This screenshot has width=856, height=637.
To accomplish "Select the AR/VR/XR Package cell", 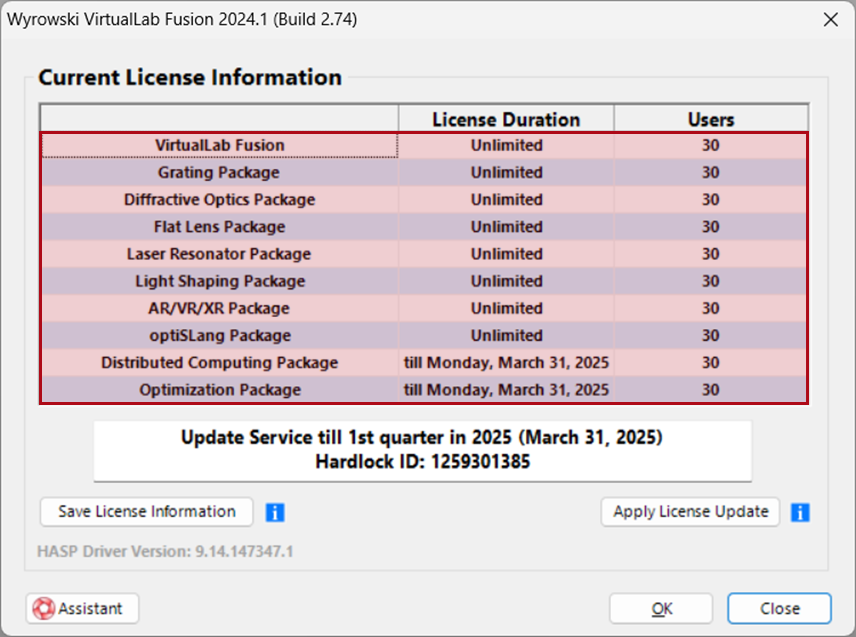I will click(219, 308).
